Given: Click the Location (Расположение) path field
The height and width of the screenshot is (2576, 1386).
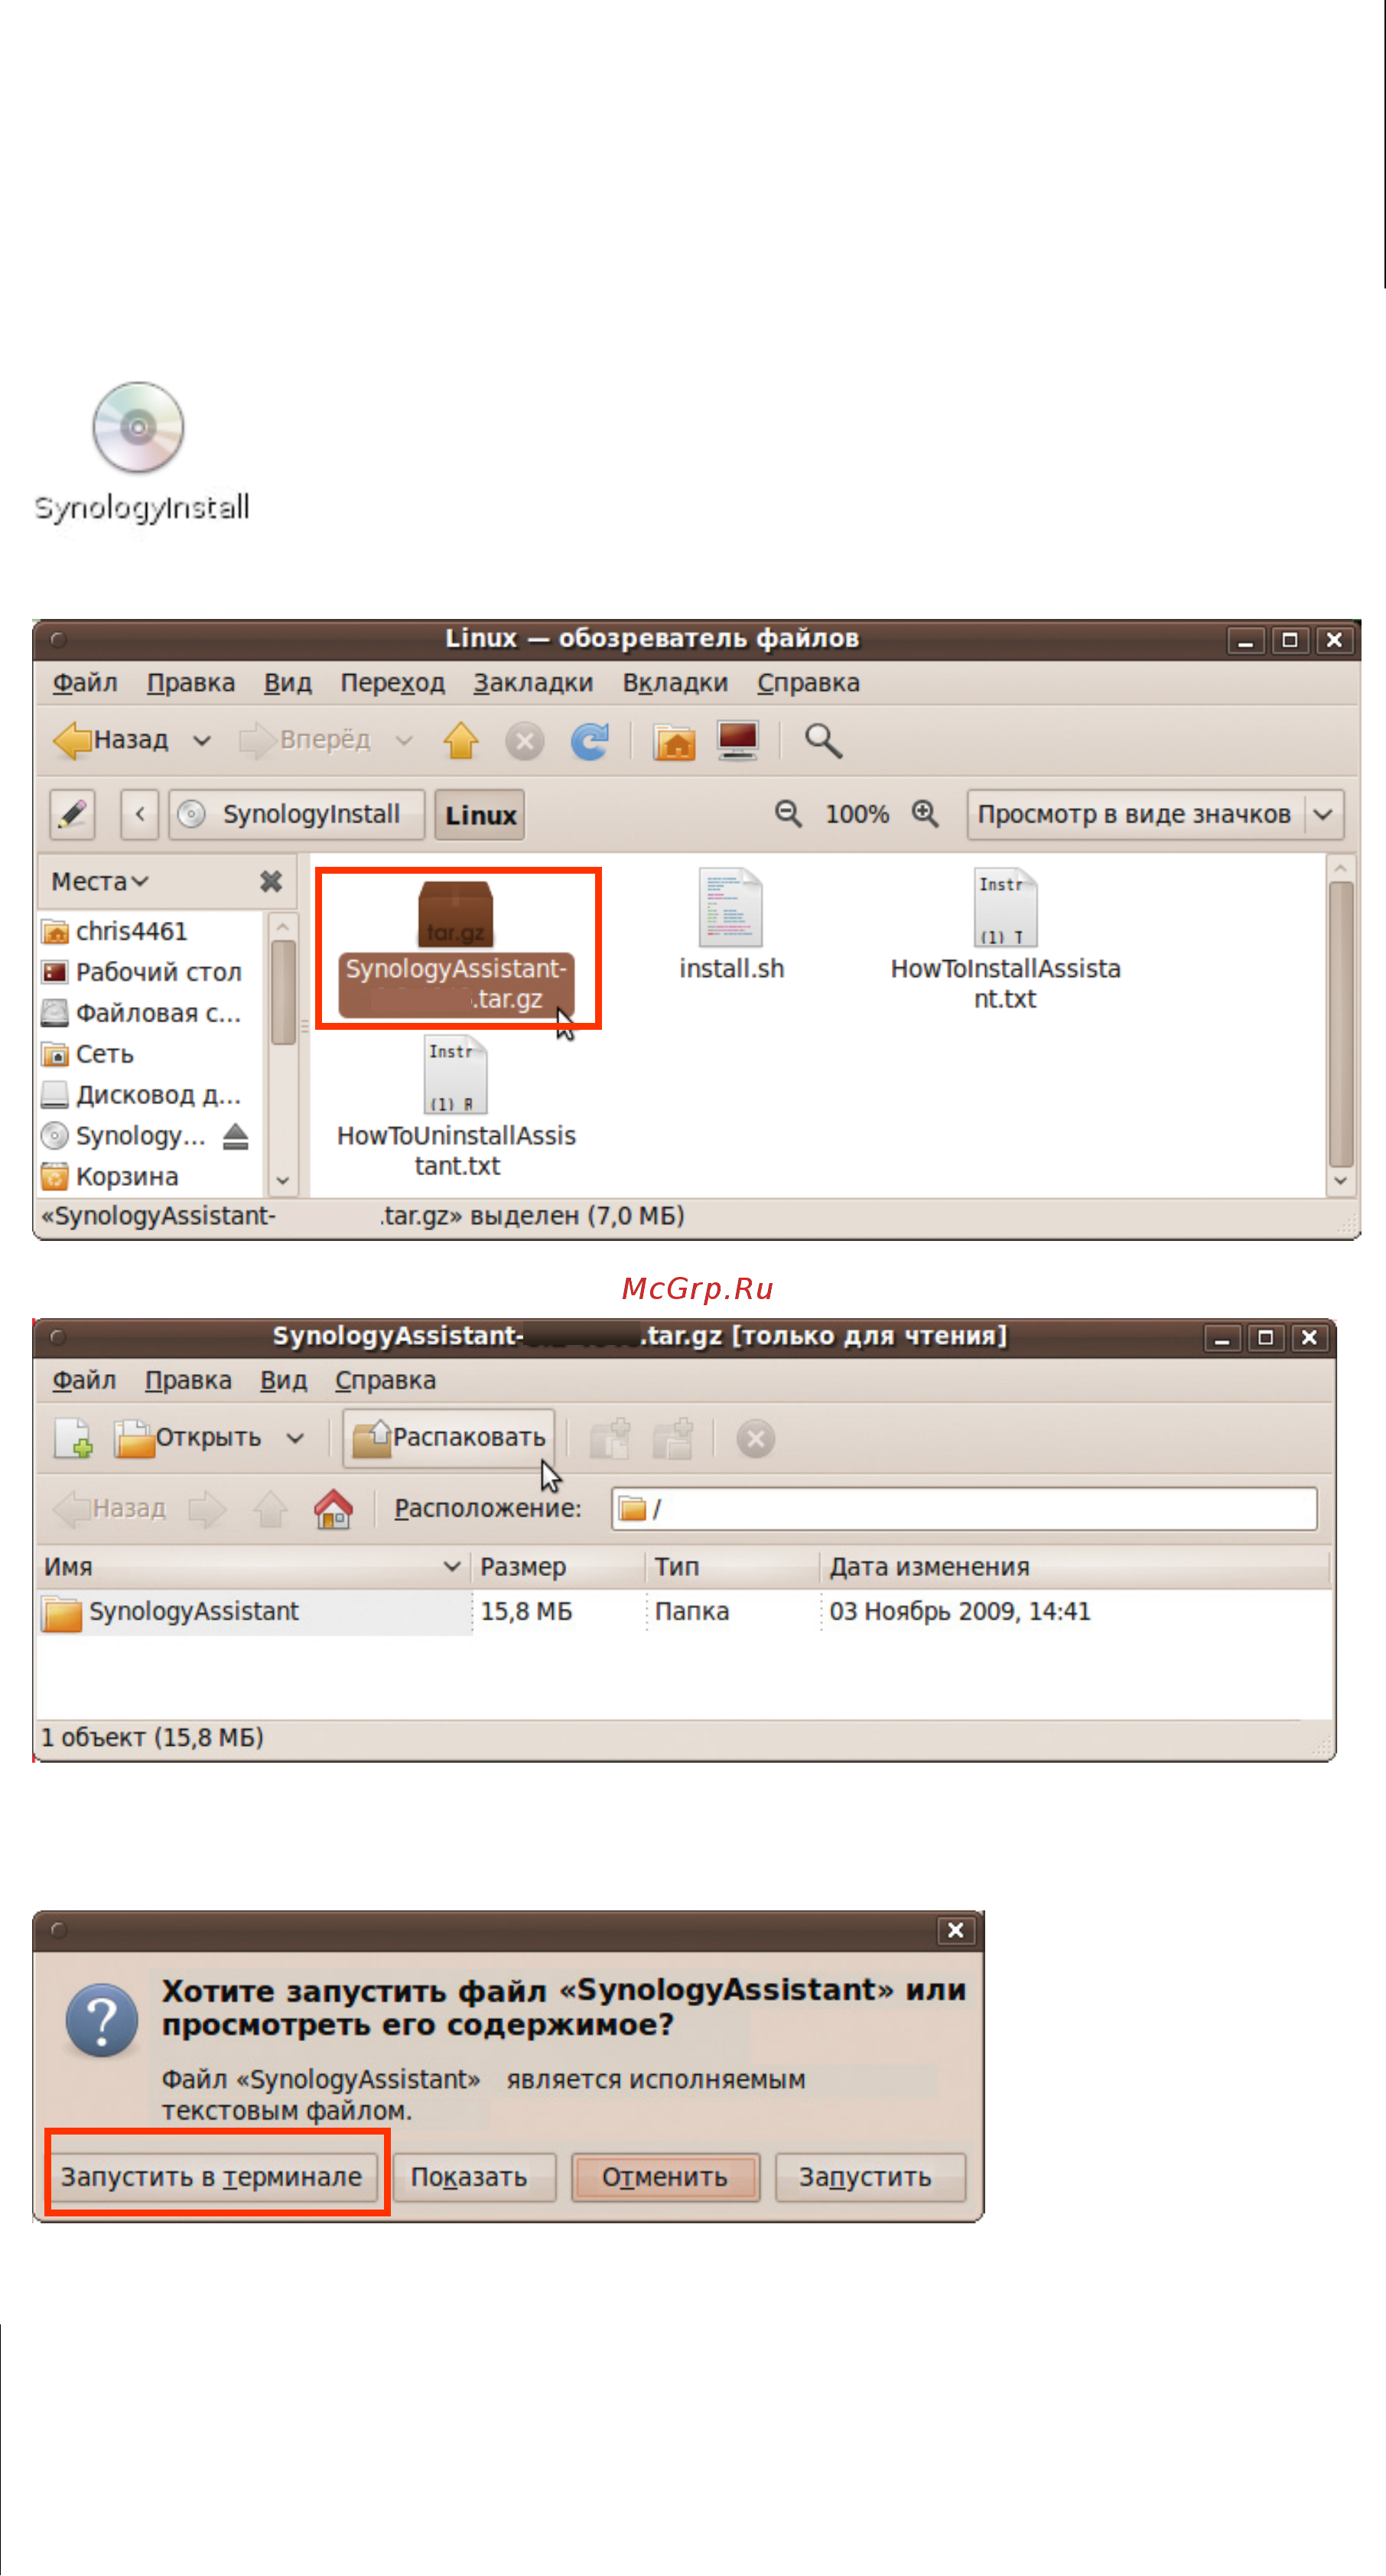Looking at the screenshot, I should click(x=964, y=1508).
